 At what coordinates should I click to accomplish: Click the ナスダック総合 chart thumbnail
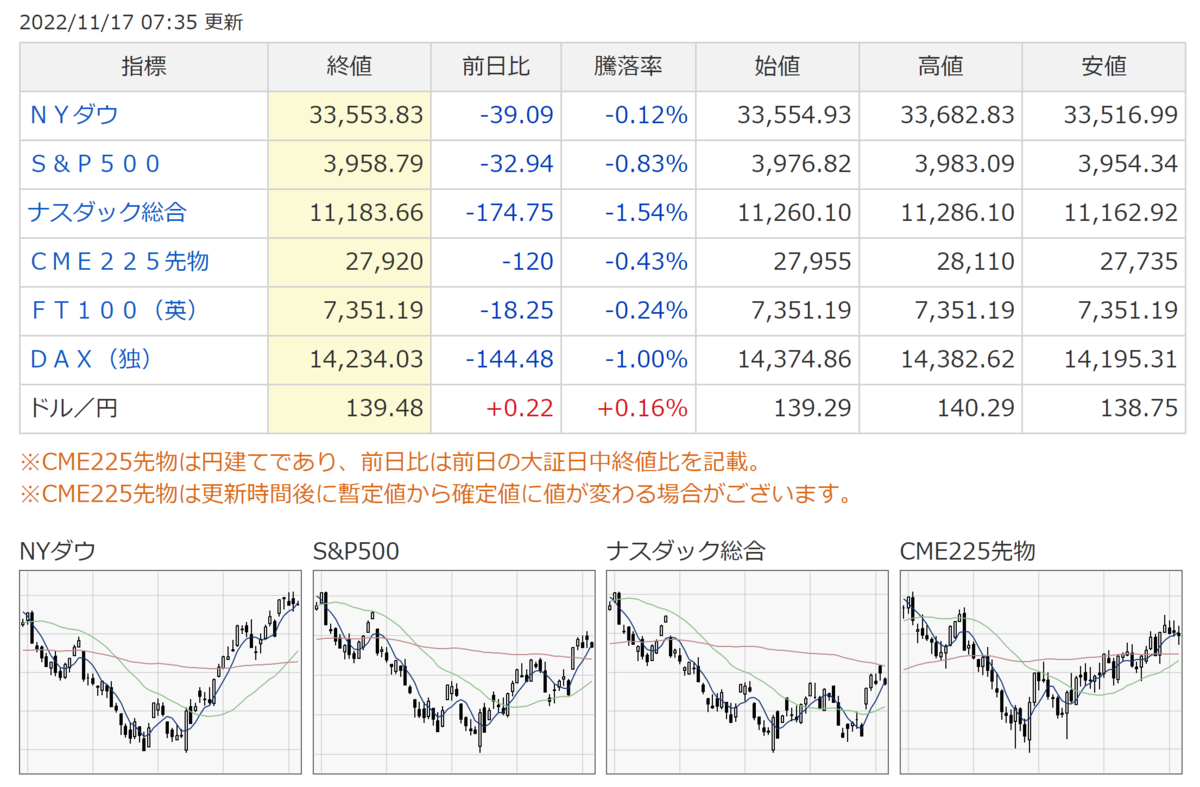[747, 672]
